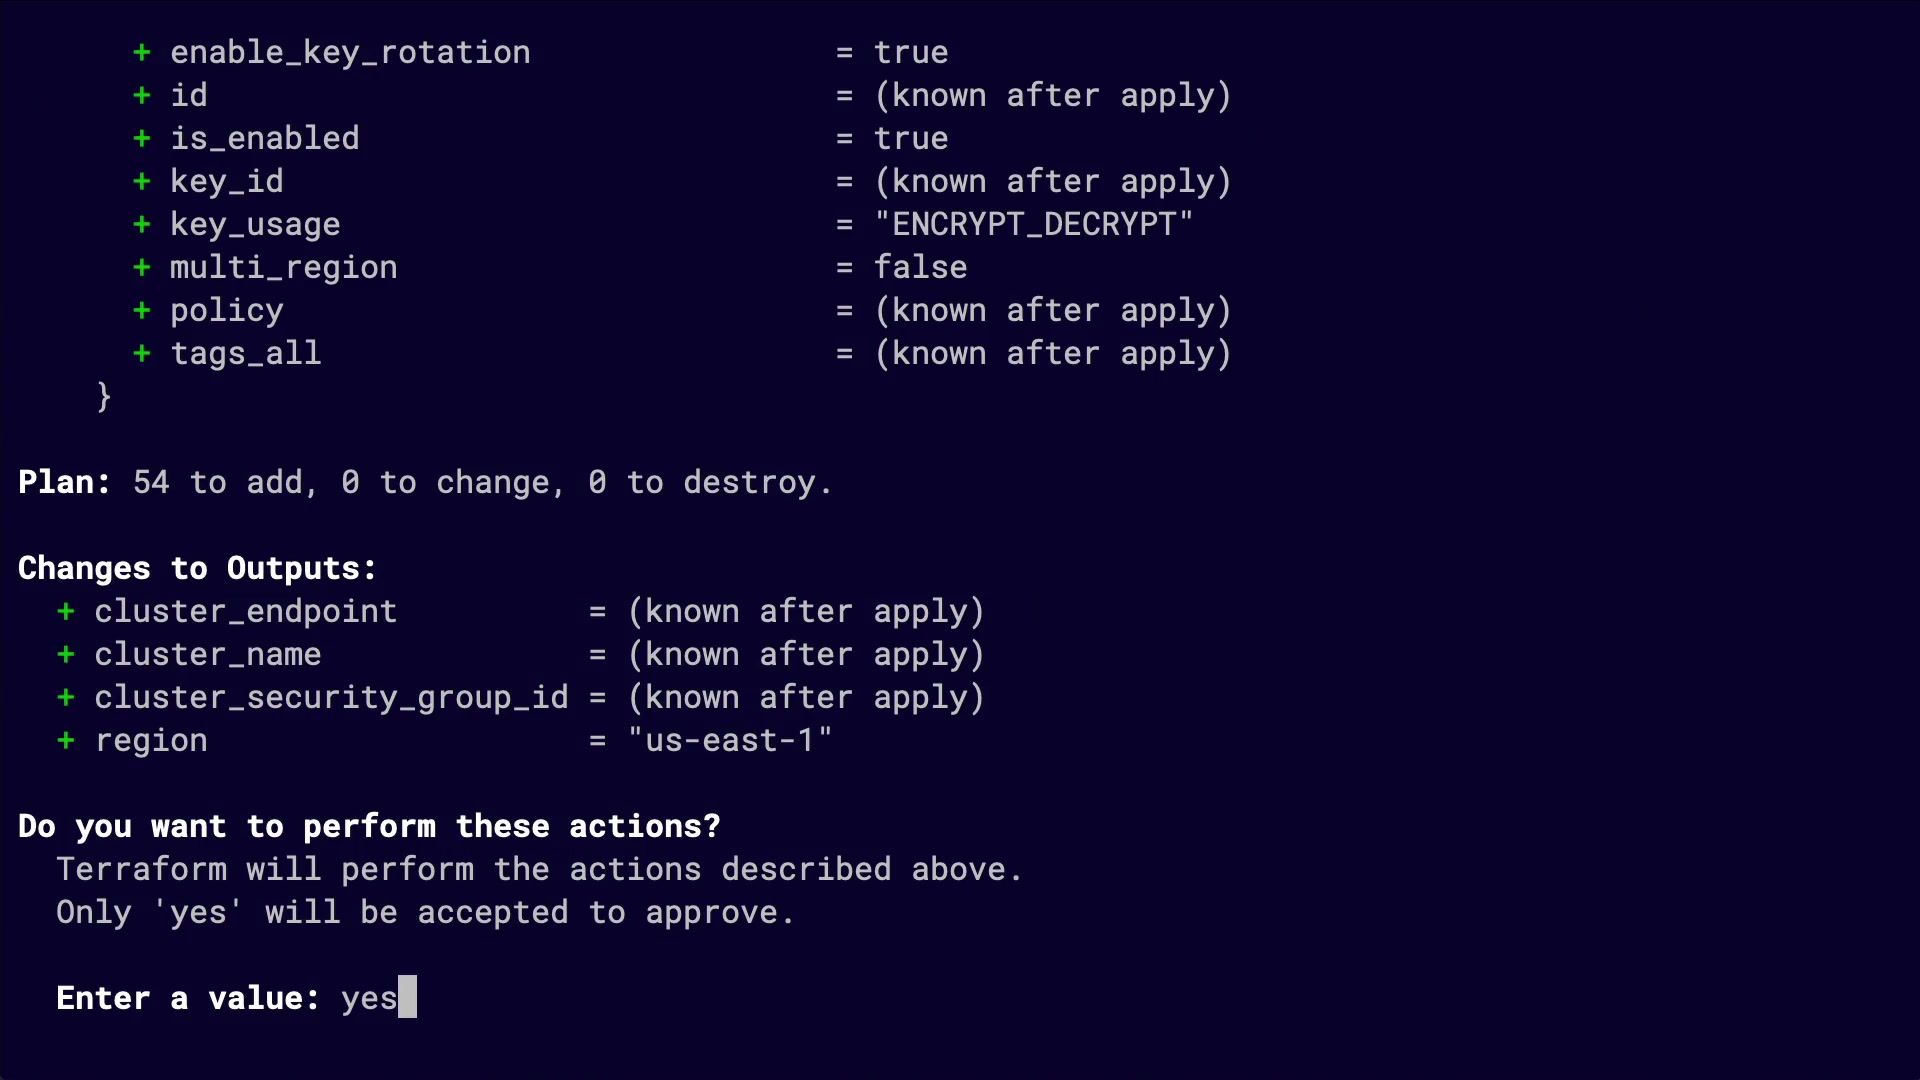Image resolution: width=1920 pixels, height=1080 pixels.
Task: Click the 'false' value of multi_region
Action: [920, 267]
